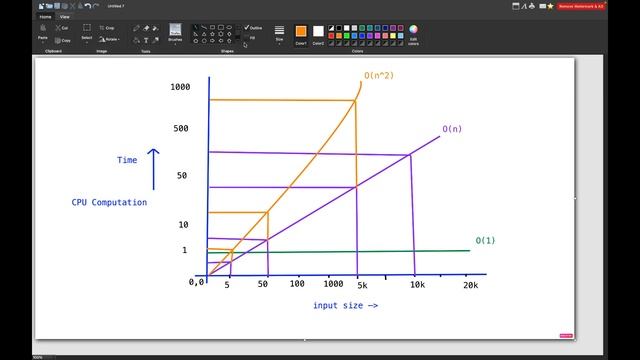640x360 pixels.
Task: Click the '1000' y-axis value
Action: [x=180, y=87]
